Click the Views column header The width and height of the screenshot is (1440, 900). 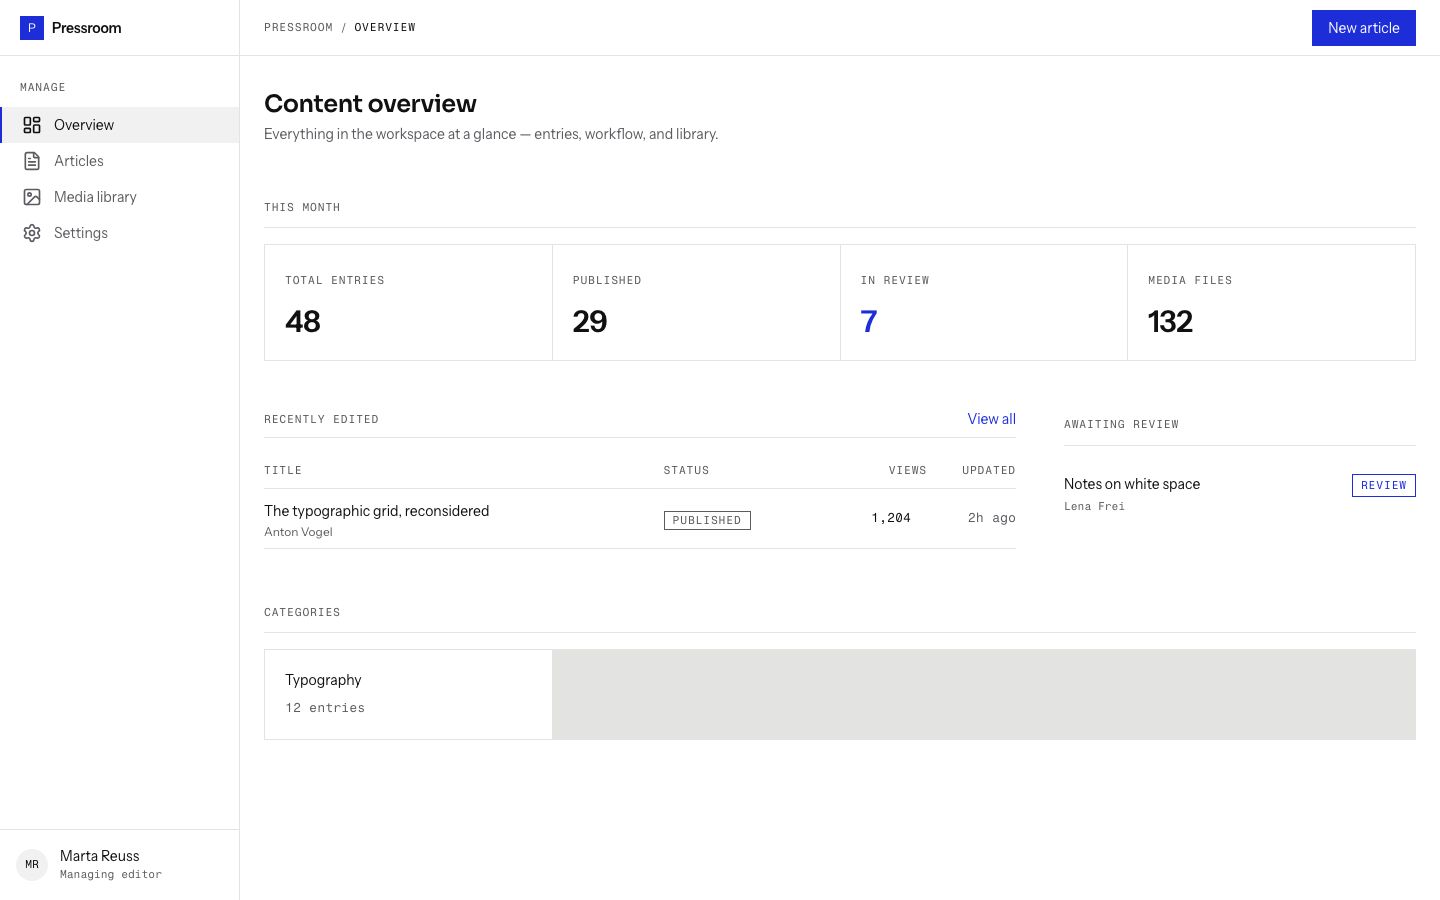pyautogui.click(x=907, y=470)
